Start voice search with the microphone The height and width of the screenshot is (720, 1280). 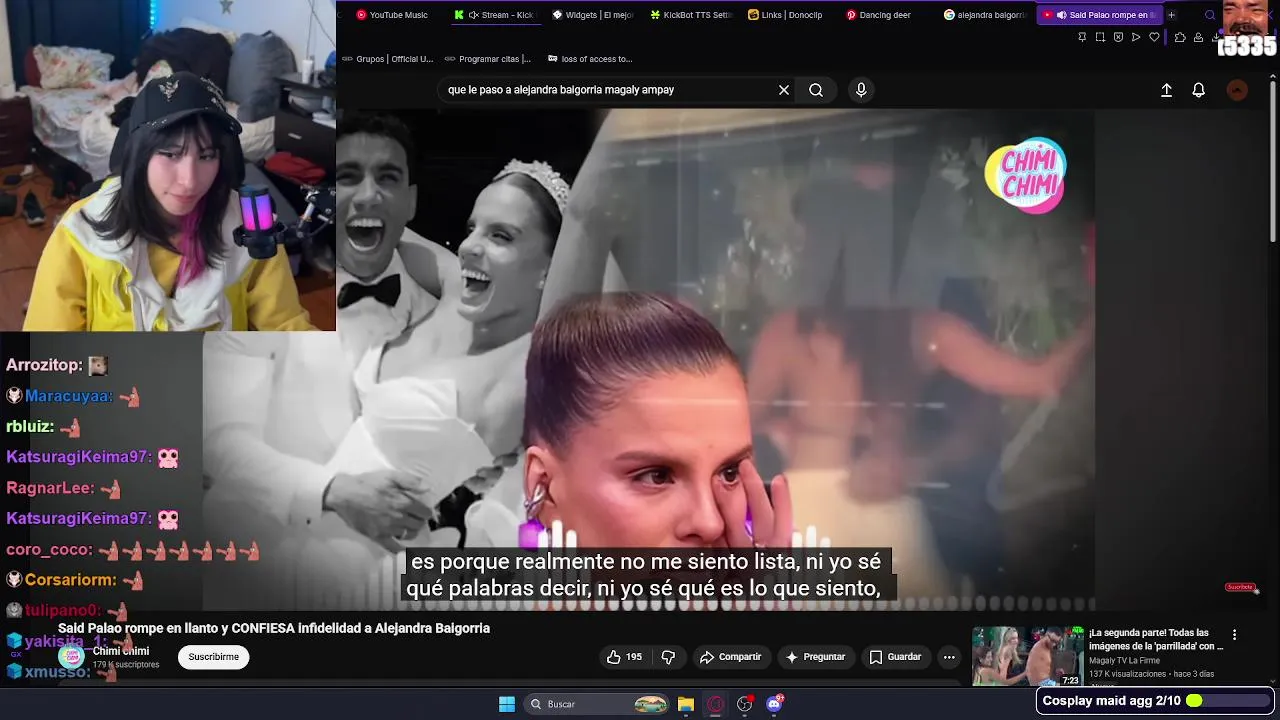click(861, 90)
